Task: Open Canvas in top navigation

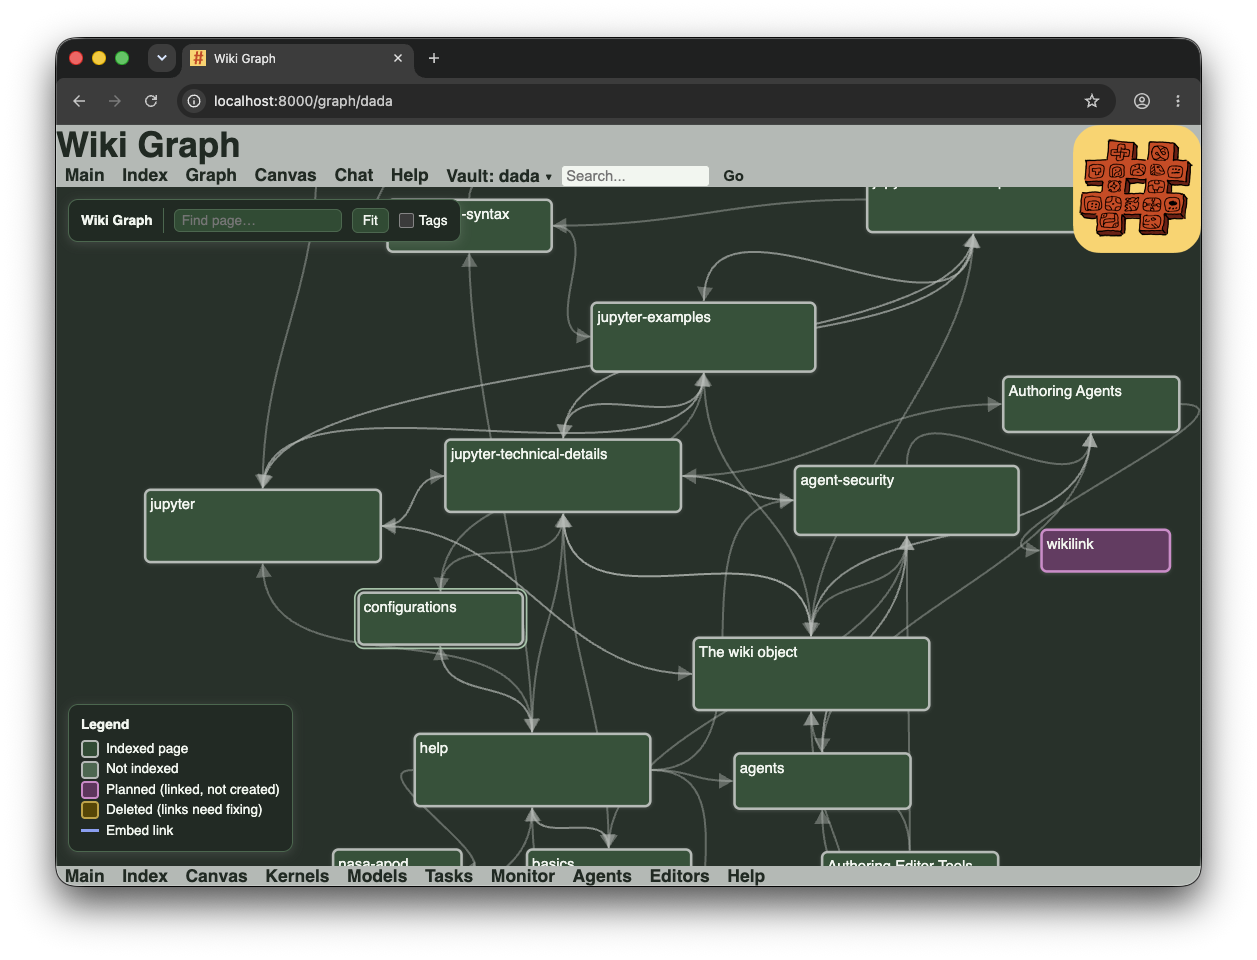Action: point(285,175)
